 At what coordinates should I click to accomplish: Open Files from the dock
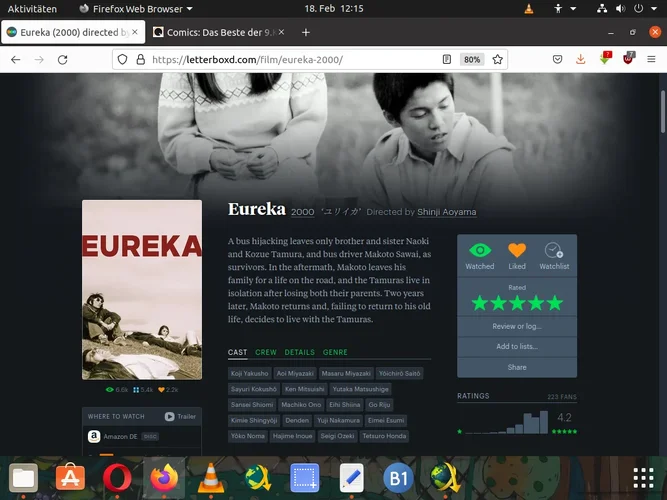click(x=23, y=478)
